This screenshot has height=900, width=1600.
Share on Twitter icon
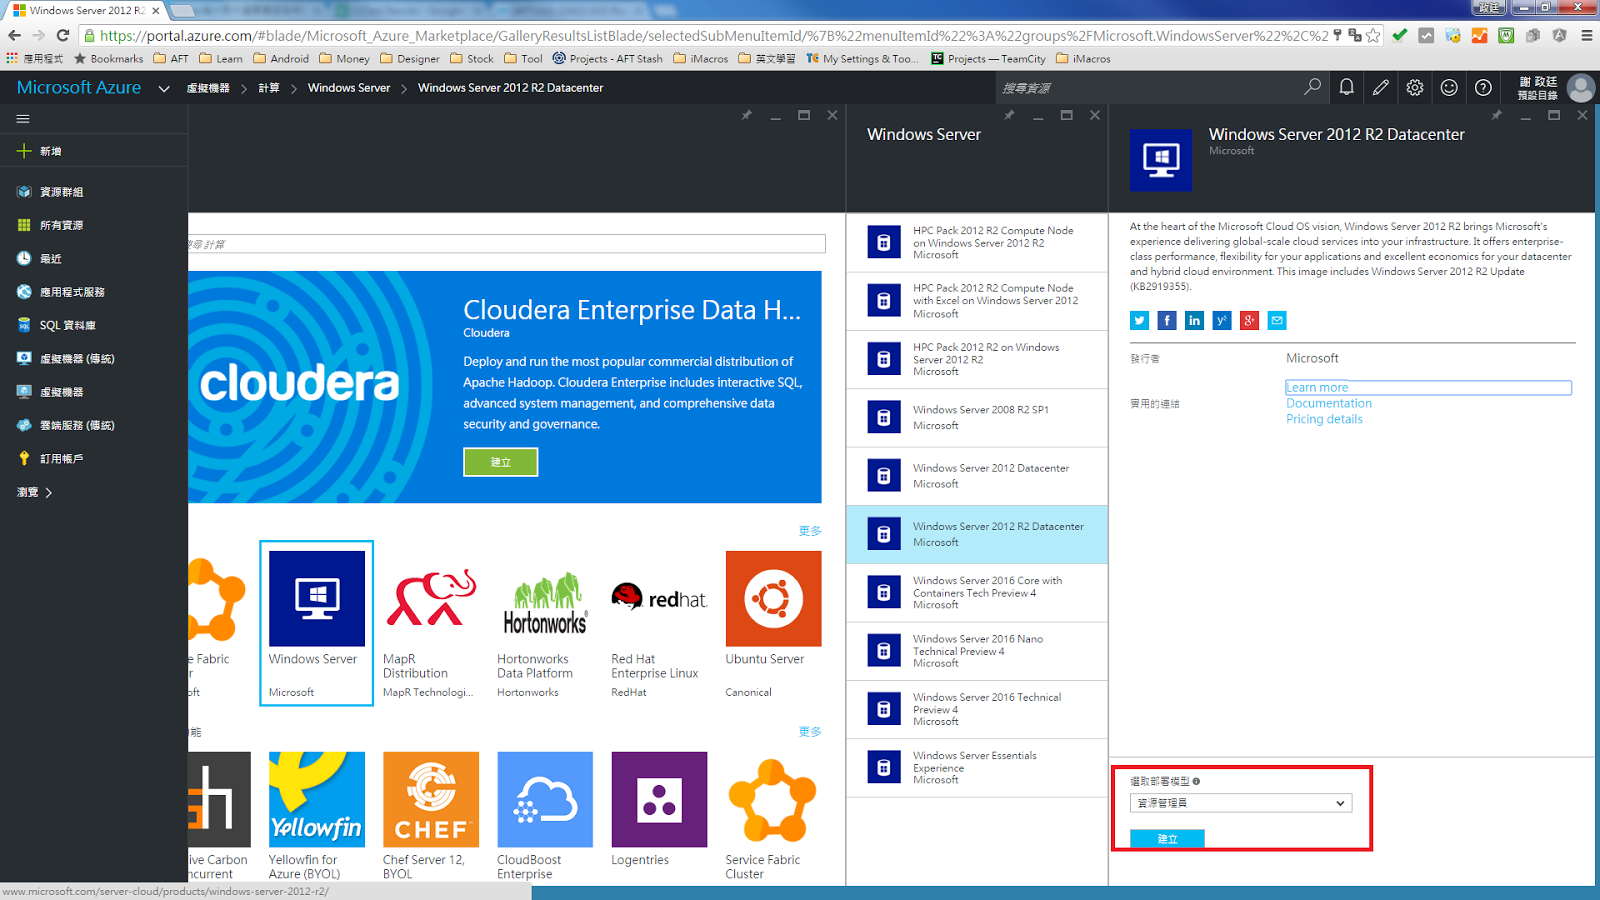(1139, 320)
